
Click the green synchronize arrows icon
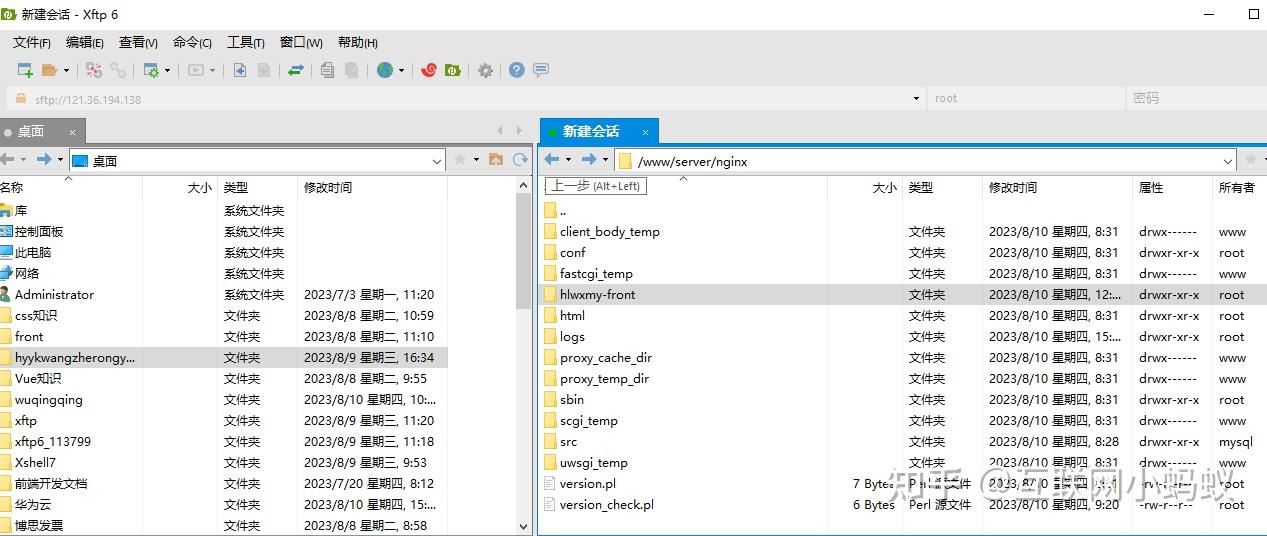click(x=296, y=70)
